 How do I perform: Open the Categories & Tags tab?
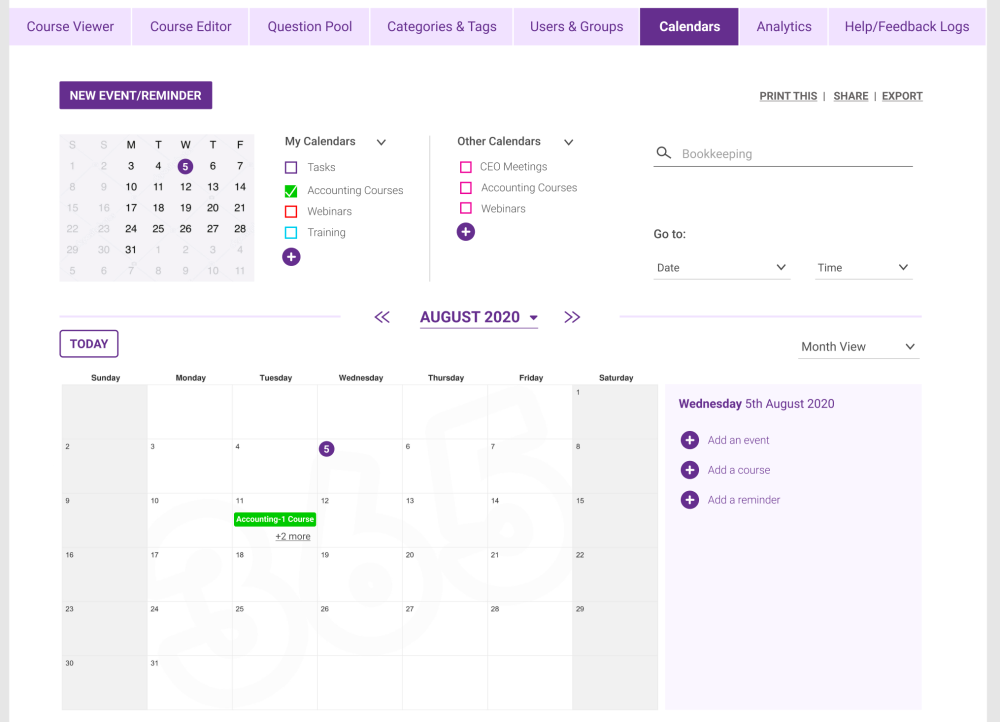(x=441, y=27)
